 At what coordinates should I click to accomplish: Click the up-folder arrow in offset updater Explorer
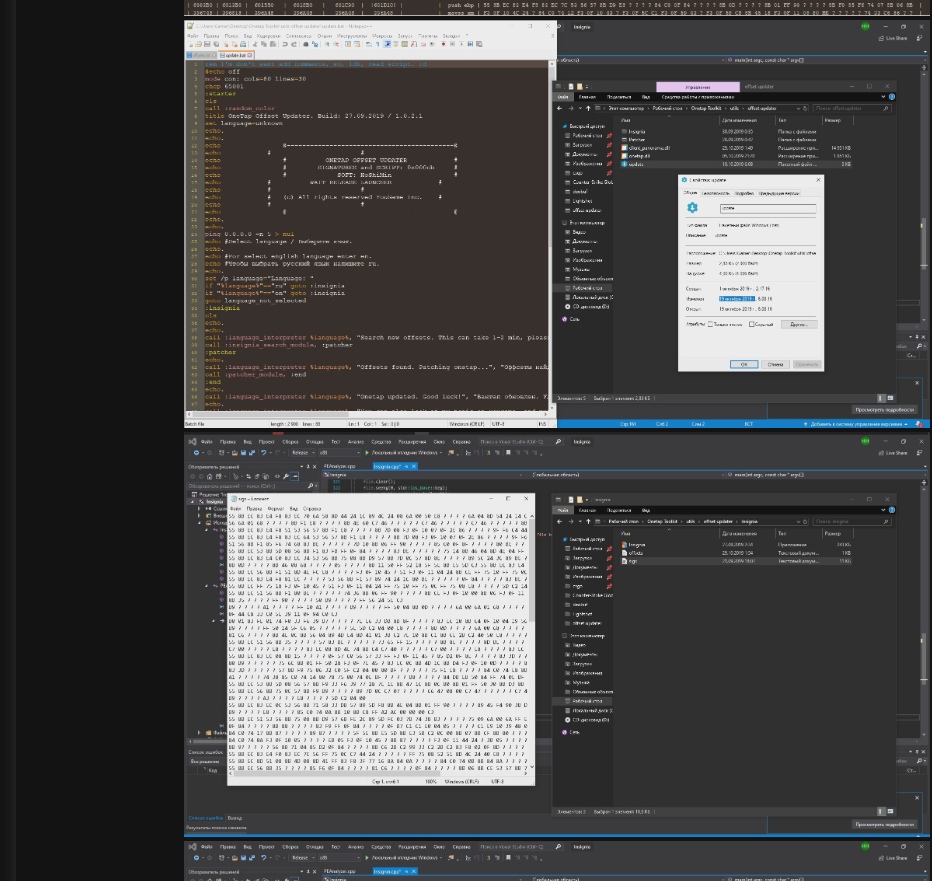[x=588, y=108]
